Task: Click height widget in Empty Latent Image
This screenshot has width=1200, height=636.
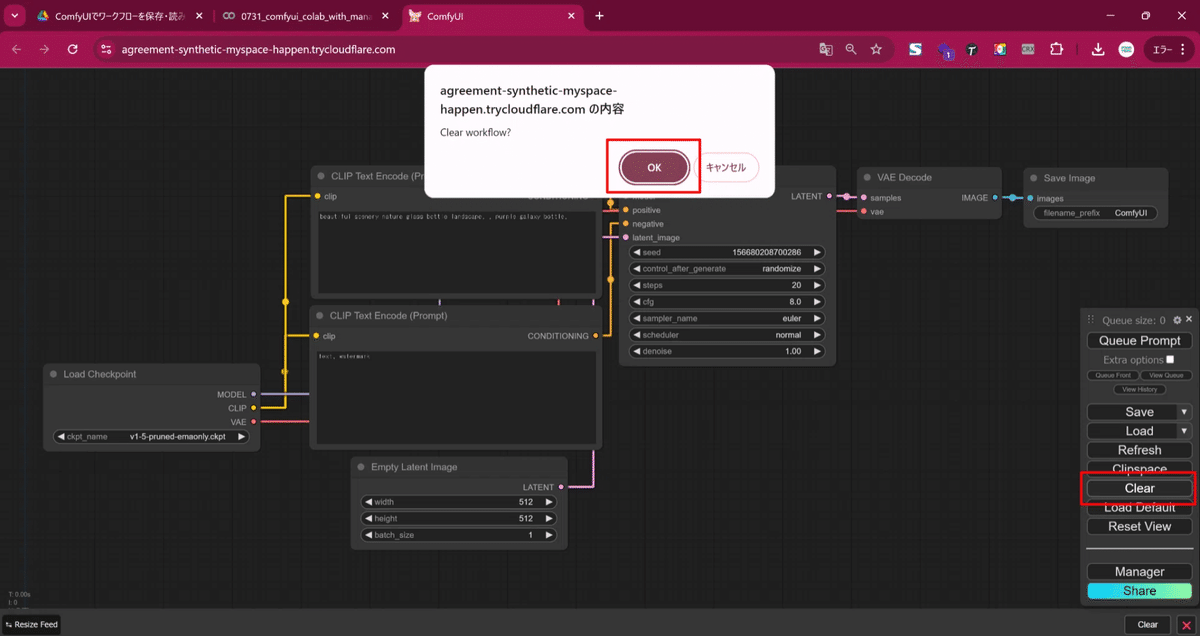Action: coord(460,519)
